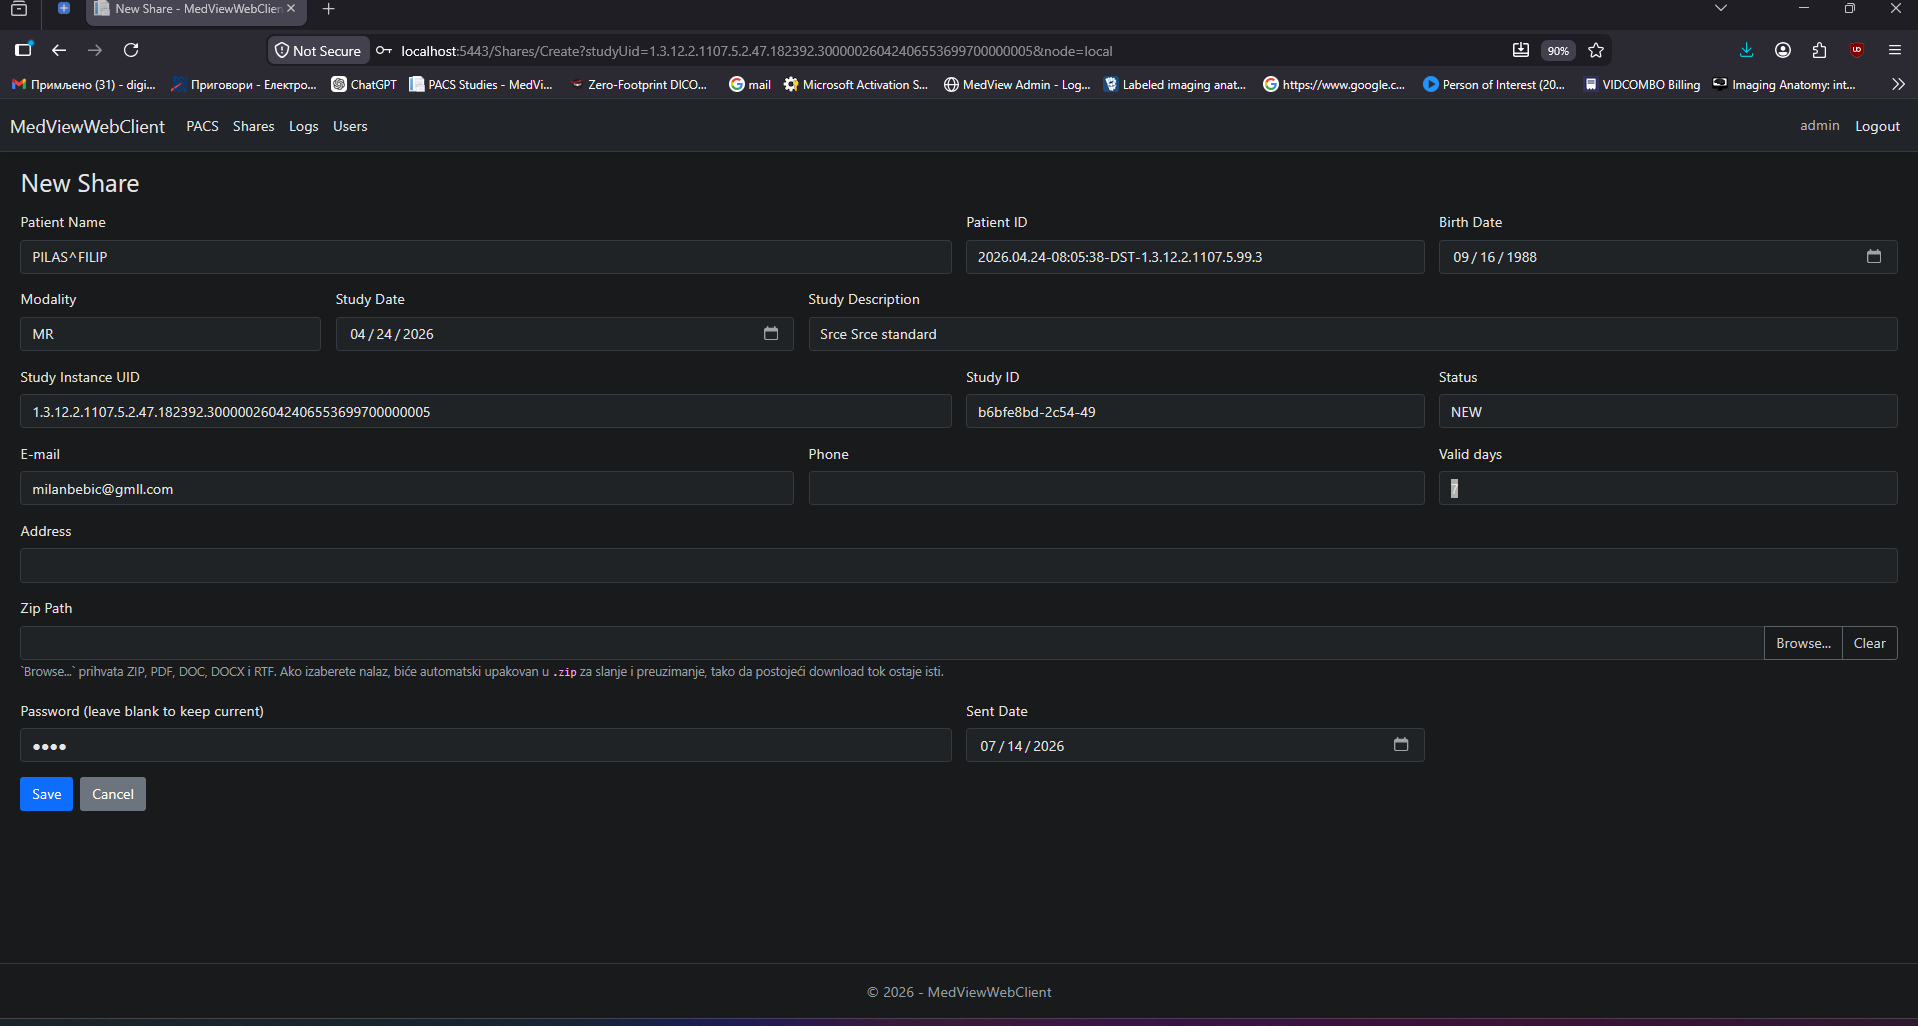The height and width of the screenshot is (1026, 1918).
Task: Click the Status field showing NEW
Action: click(x=1668, y=411)
